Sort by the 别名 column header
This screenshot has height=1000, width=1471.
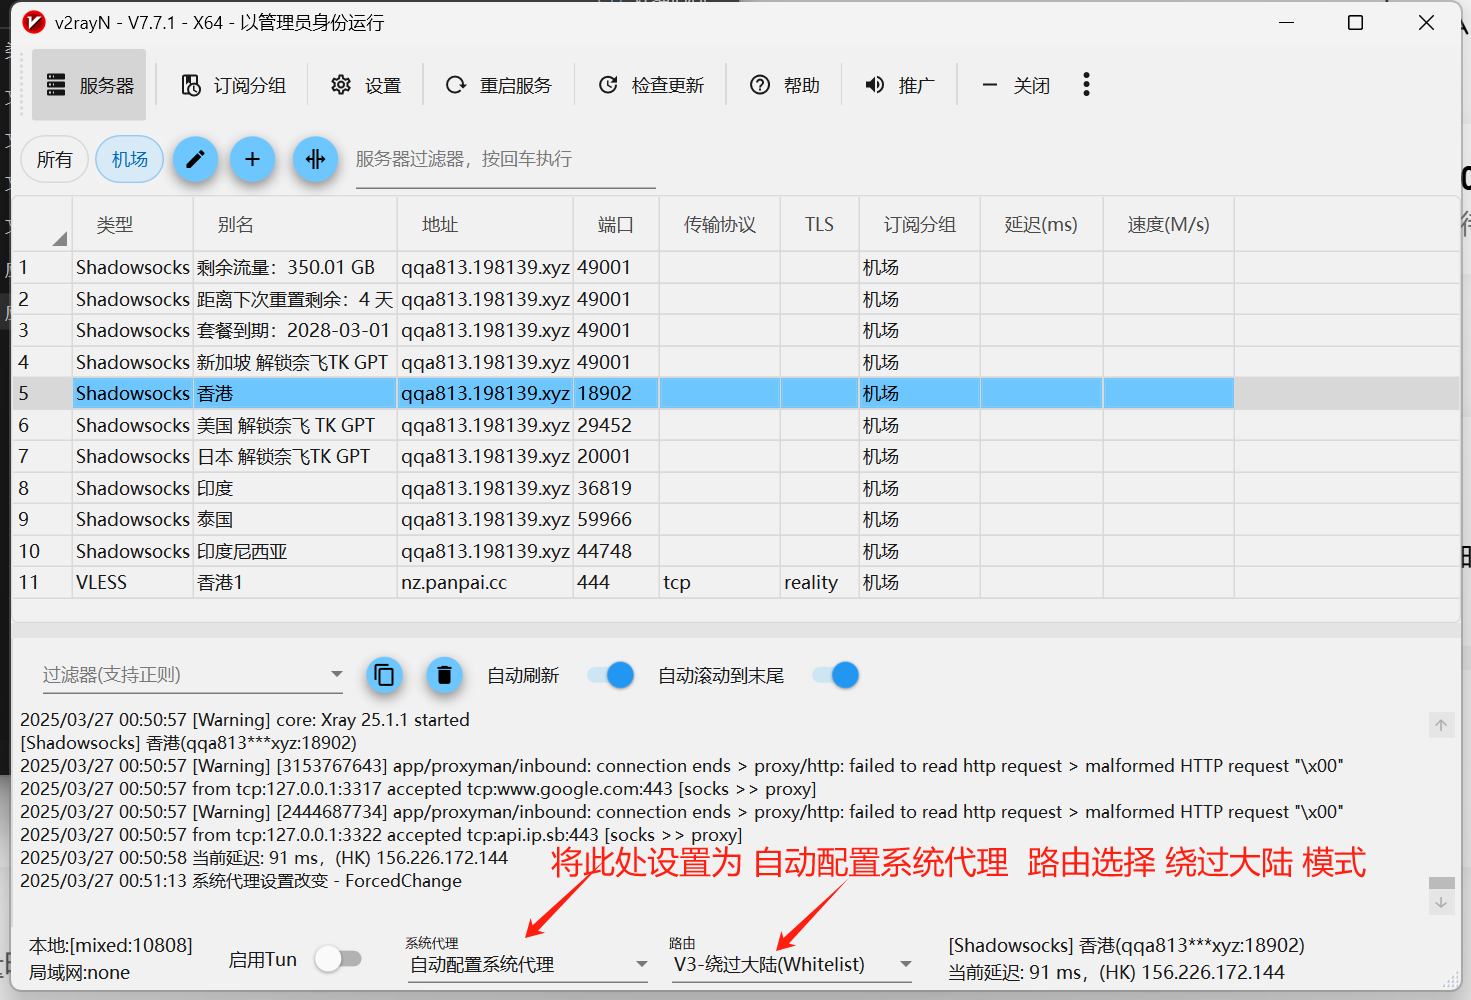(x=295, y=225)
